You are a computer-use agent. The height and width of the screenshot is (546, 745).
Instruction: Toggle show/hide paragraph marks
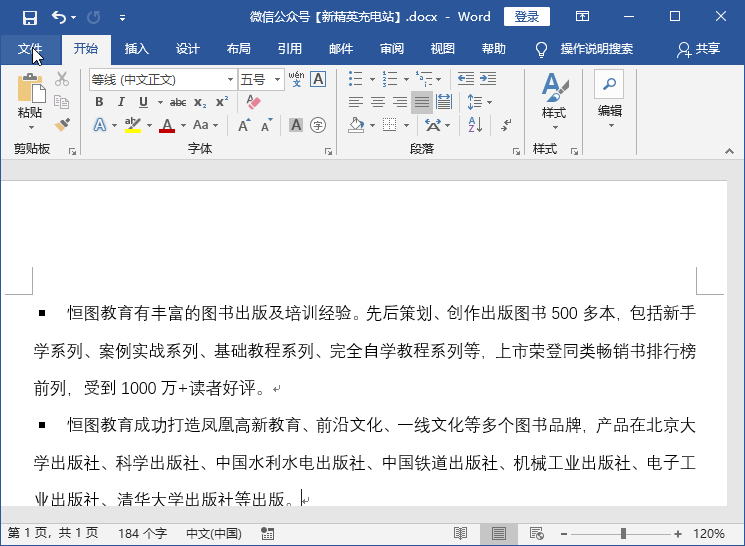point(506,125)
